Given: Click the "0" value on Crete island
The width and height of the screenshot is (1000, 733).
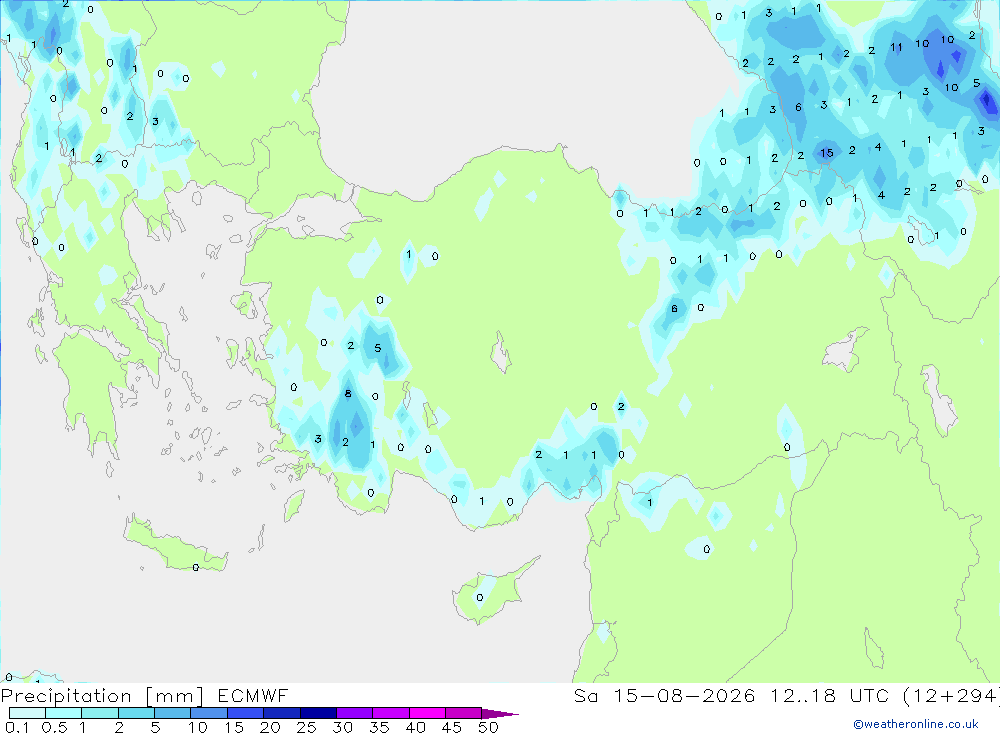Looking at the screenshot, I should [195, 568].
